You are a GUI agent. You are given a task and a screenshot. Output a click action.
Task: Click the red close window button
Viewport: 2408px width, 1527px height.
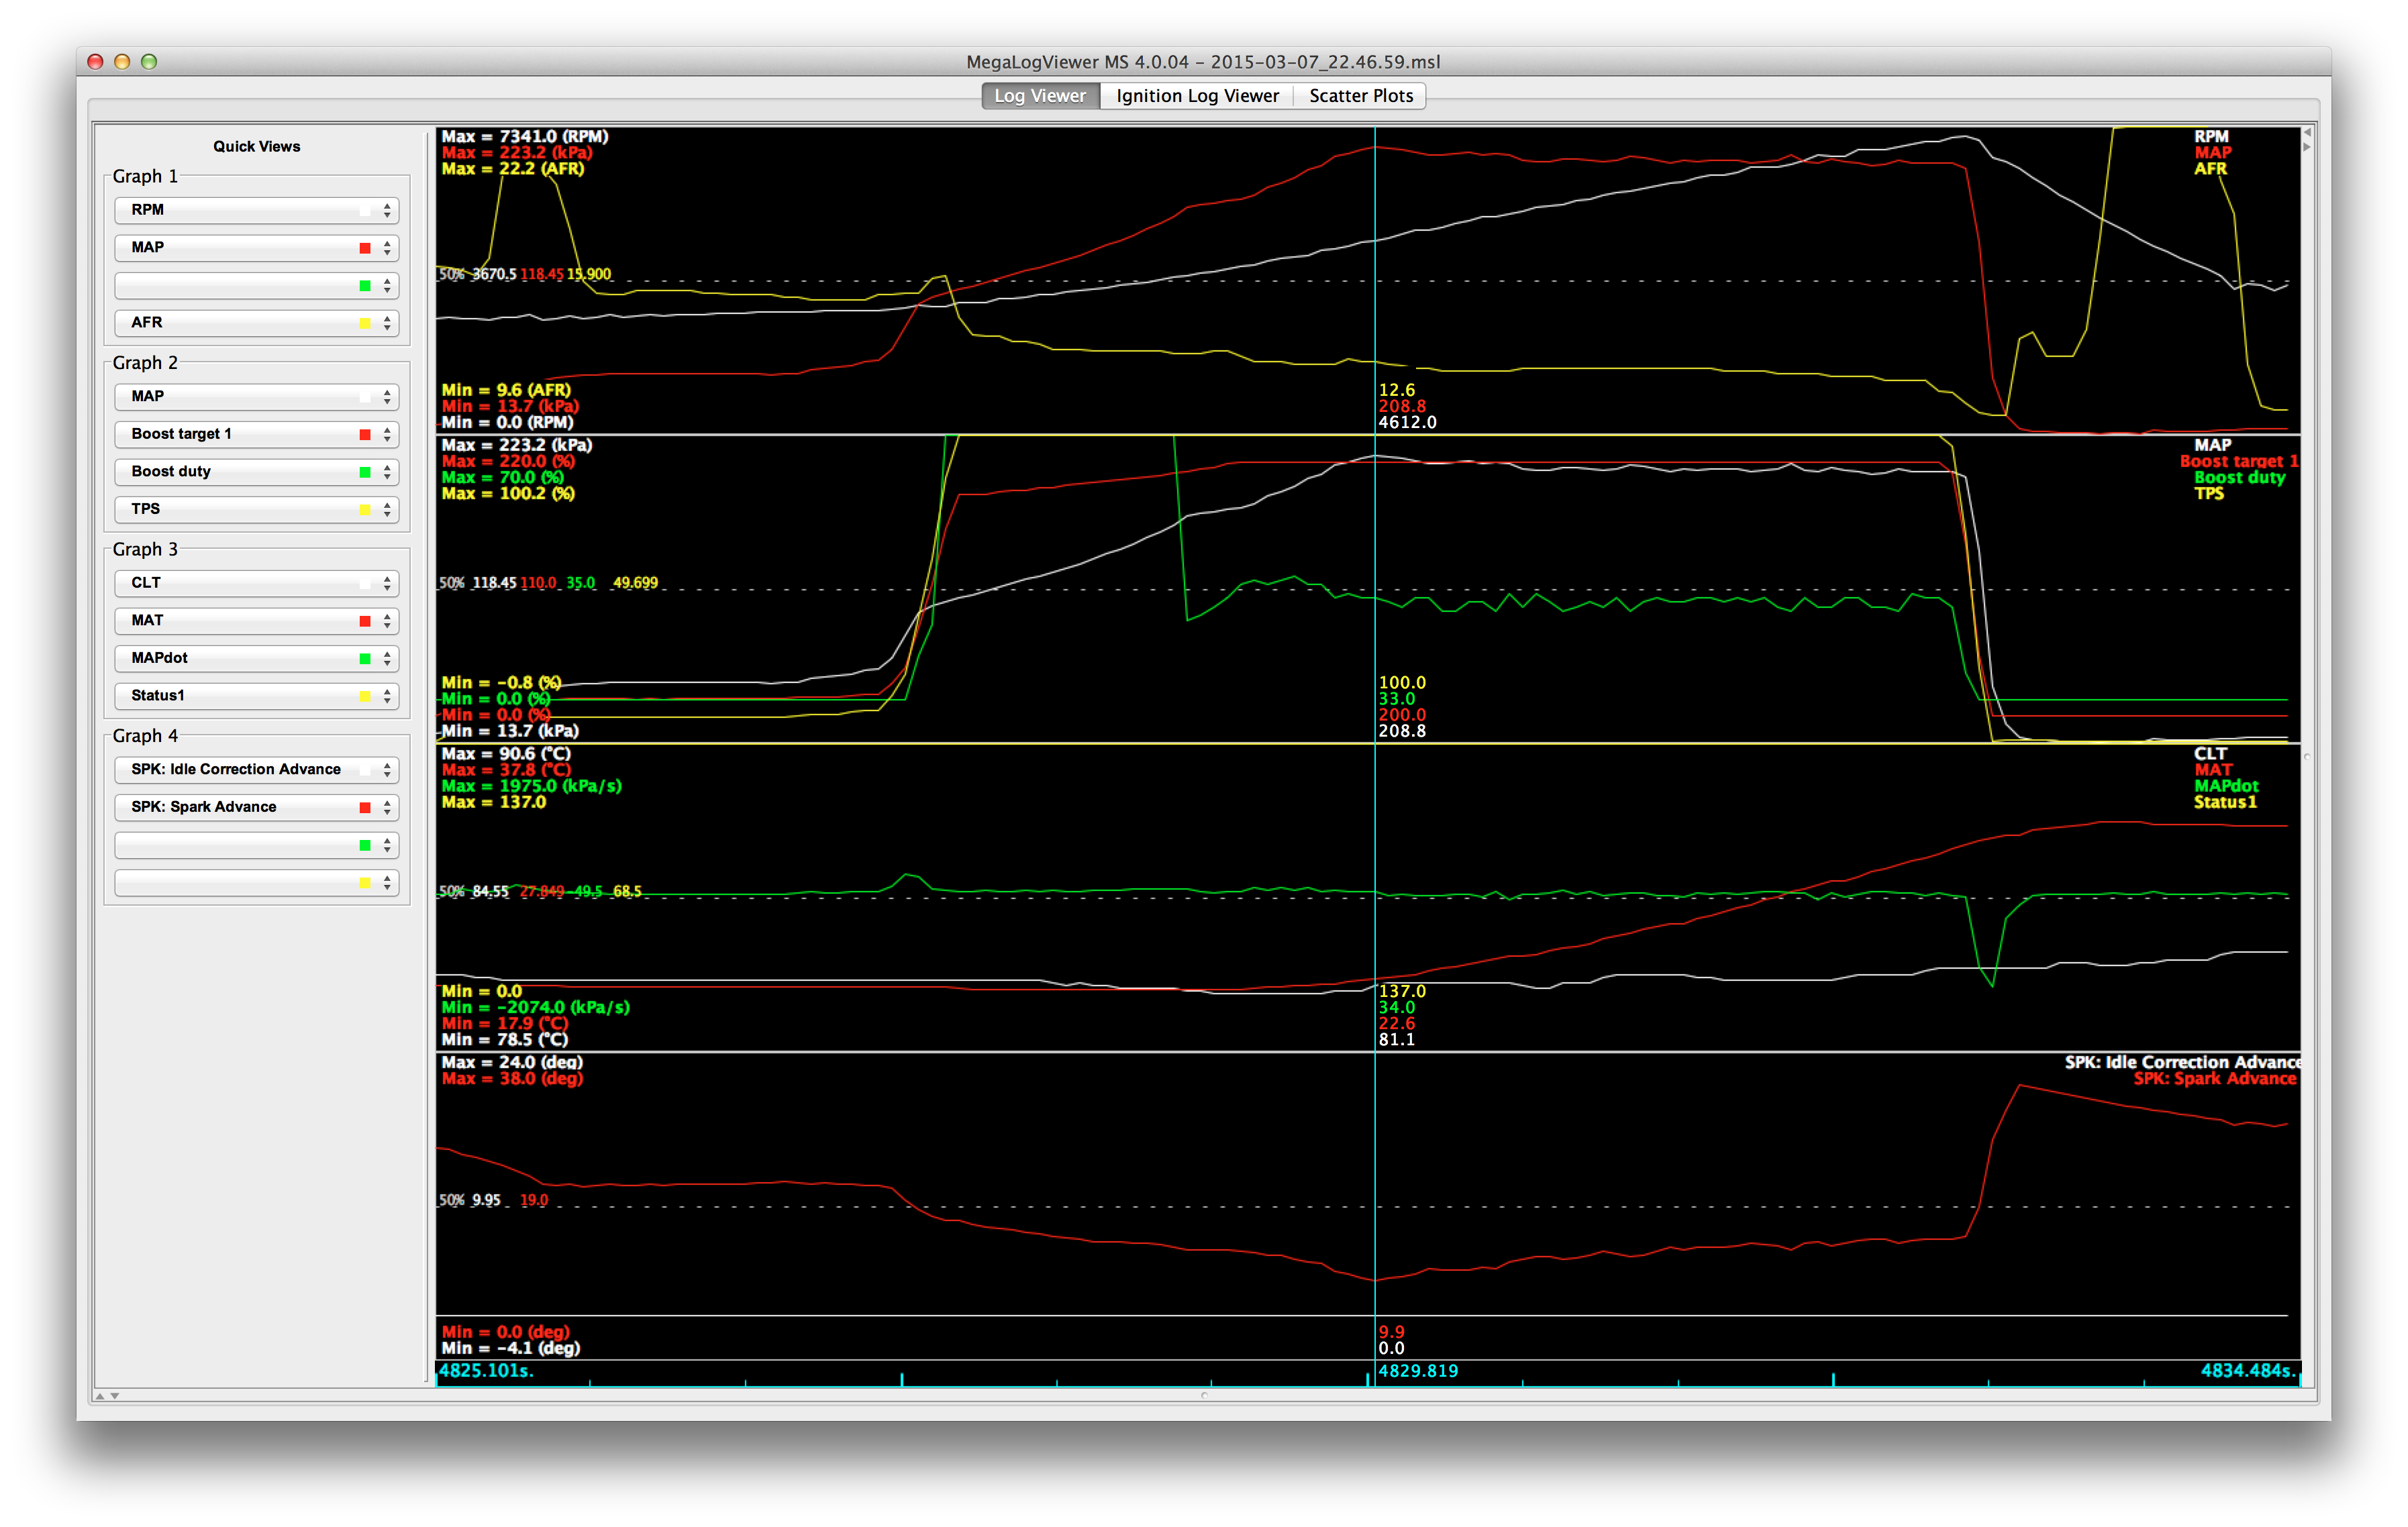[x=96, y=62]
